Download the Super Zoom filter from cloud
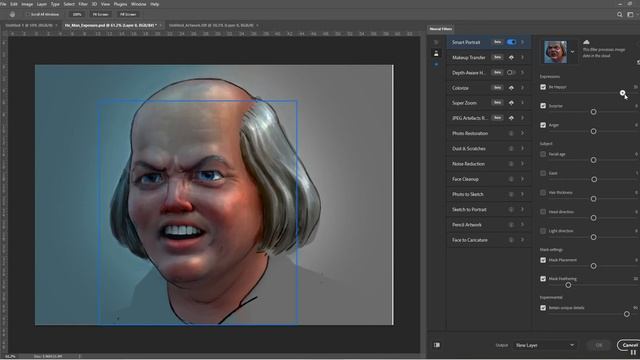 coord(511,103)
